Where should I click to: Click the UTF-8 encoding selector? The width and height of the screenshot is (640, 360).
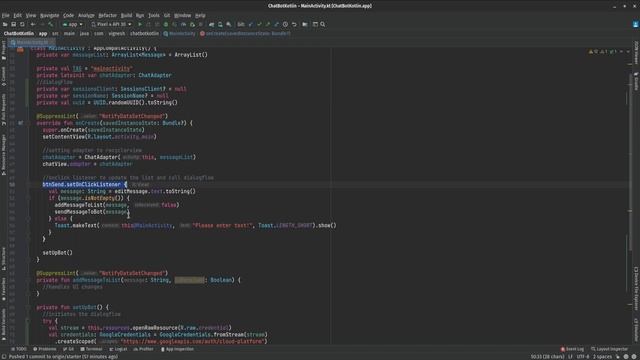(x=583, y=357)
